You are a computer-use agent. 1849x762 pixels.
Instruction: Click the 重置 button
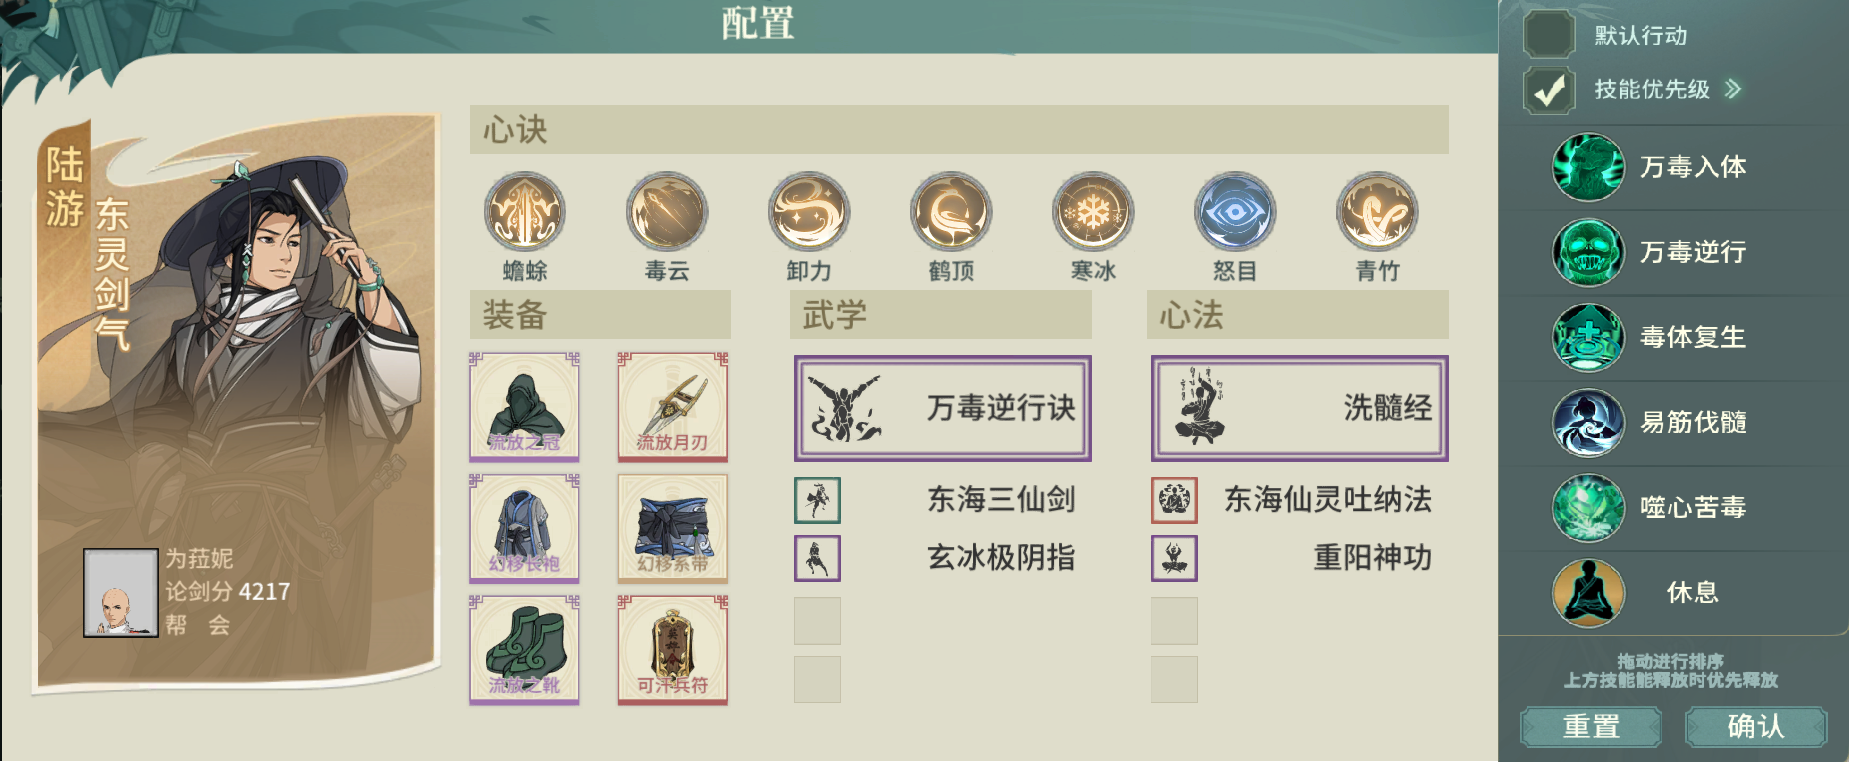pyautogui.click(x=1591, y=726)
